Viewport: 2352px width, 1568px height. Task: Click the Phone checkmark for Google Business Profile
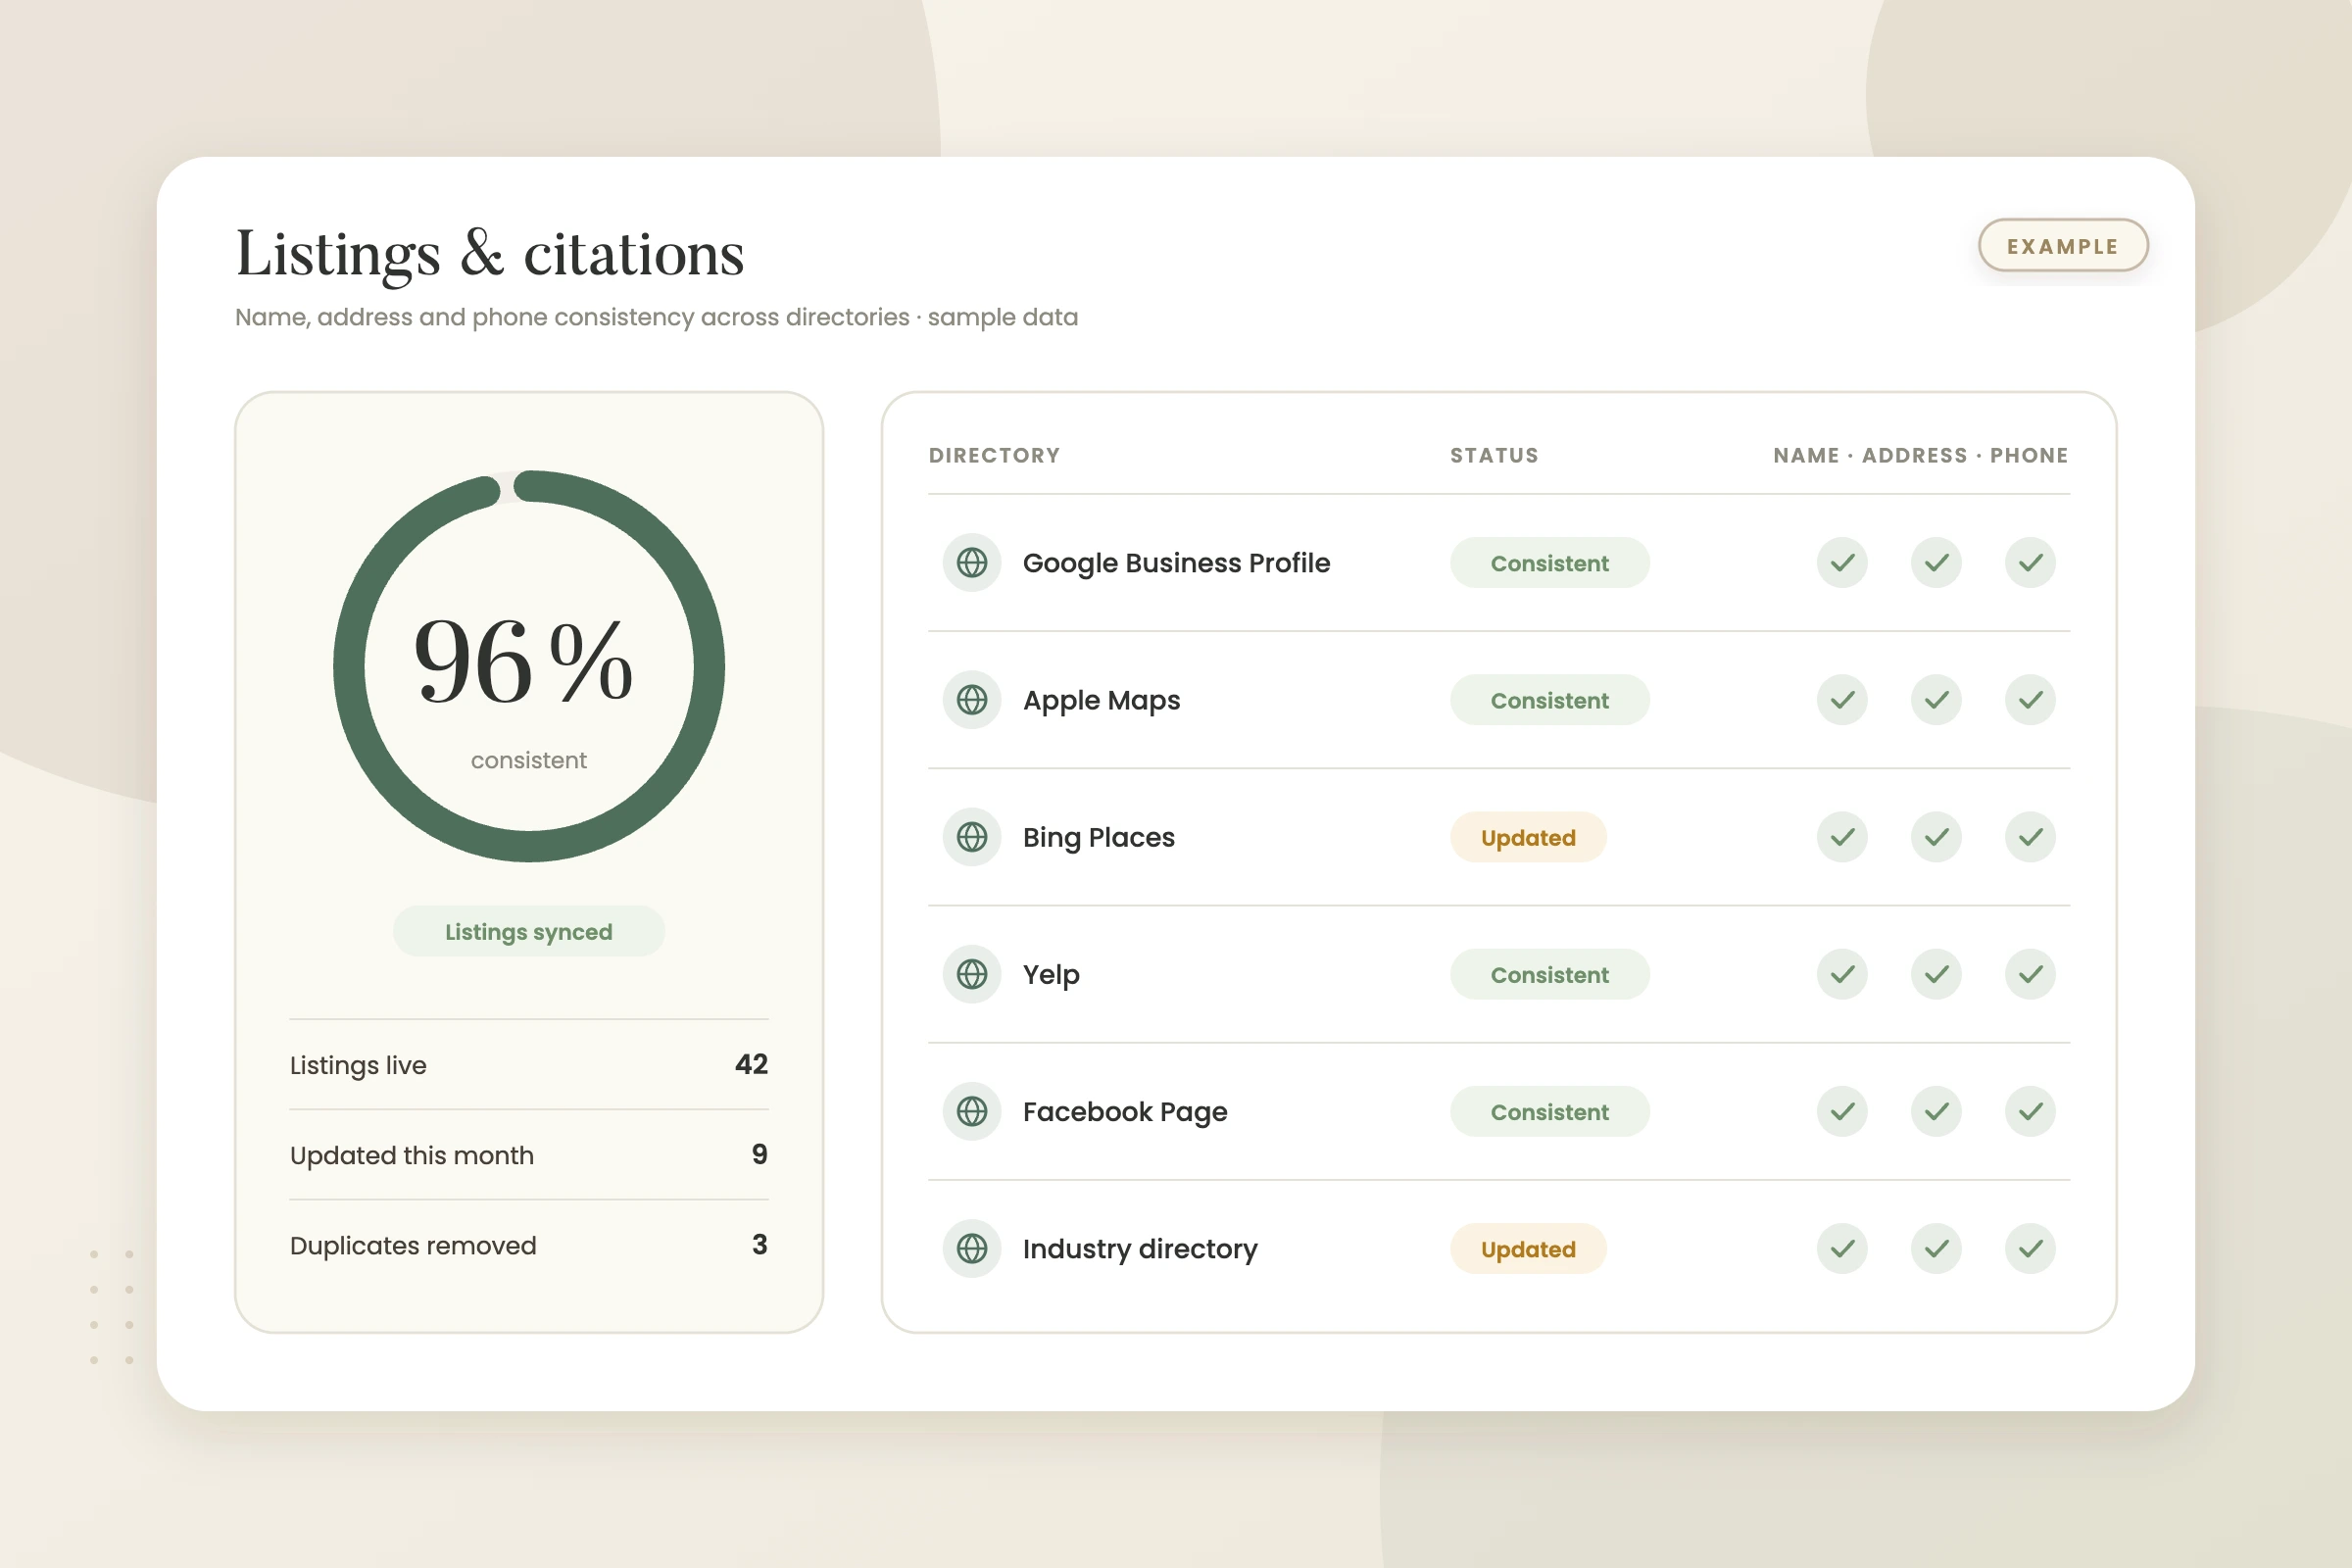pyautogui.click(x=2031, y=562)
